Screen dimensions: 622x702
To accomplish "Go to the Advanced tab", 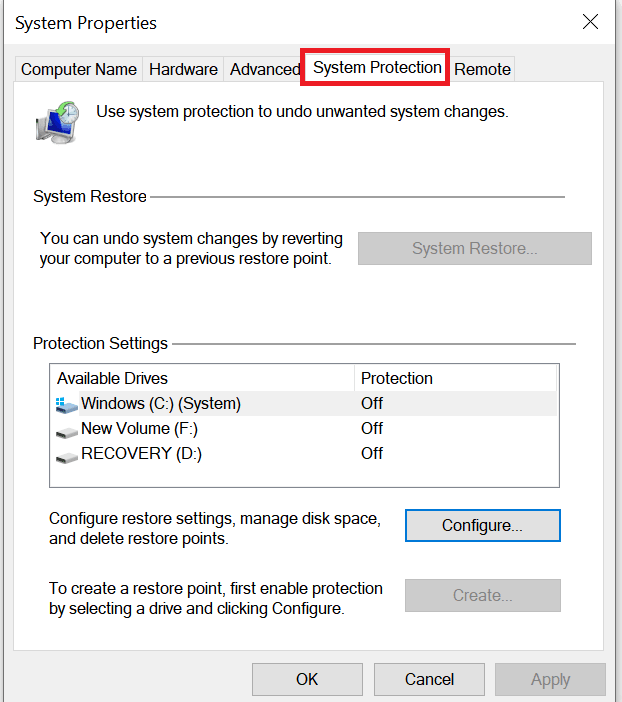I will pyautogui.click(x=264, y=69).
